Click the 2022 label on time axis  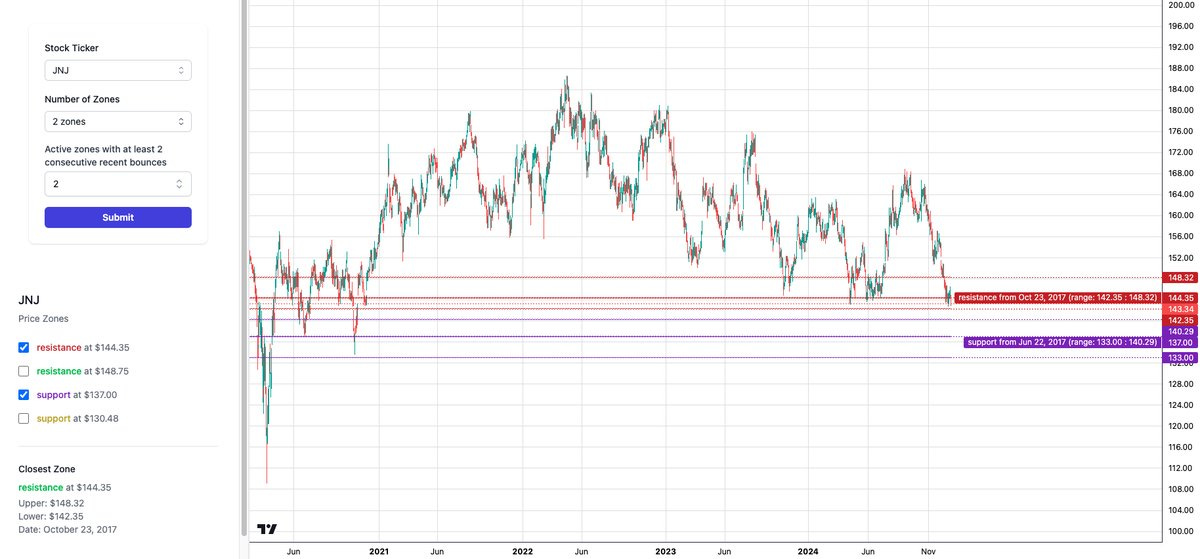pyautogui.click(x=522, y=551)
